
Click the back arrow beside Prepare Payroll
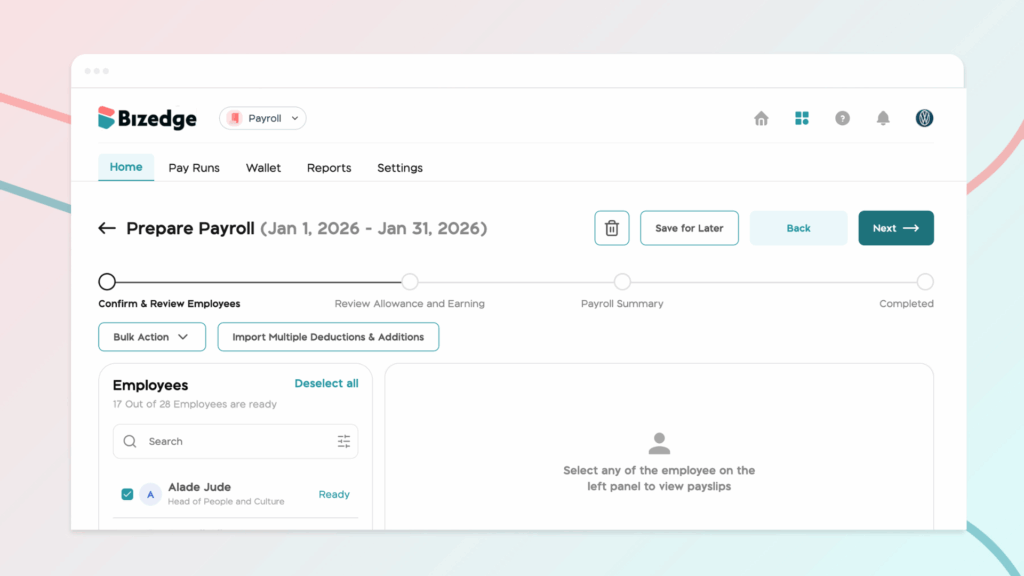107,228
